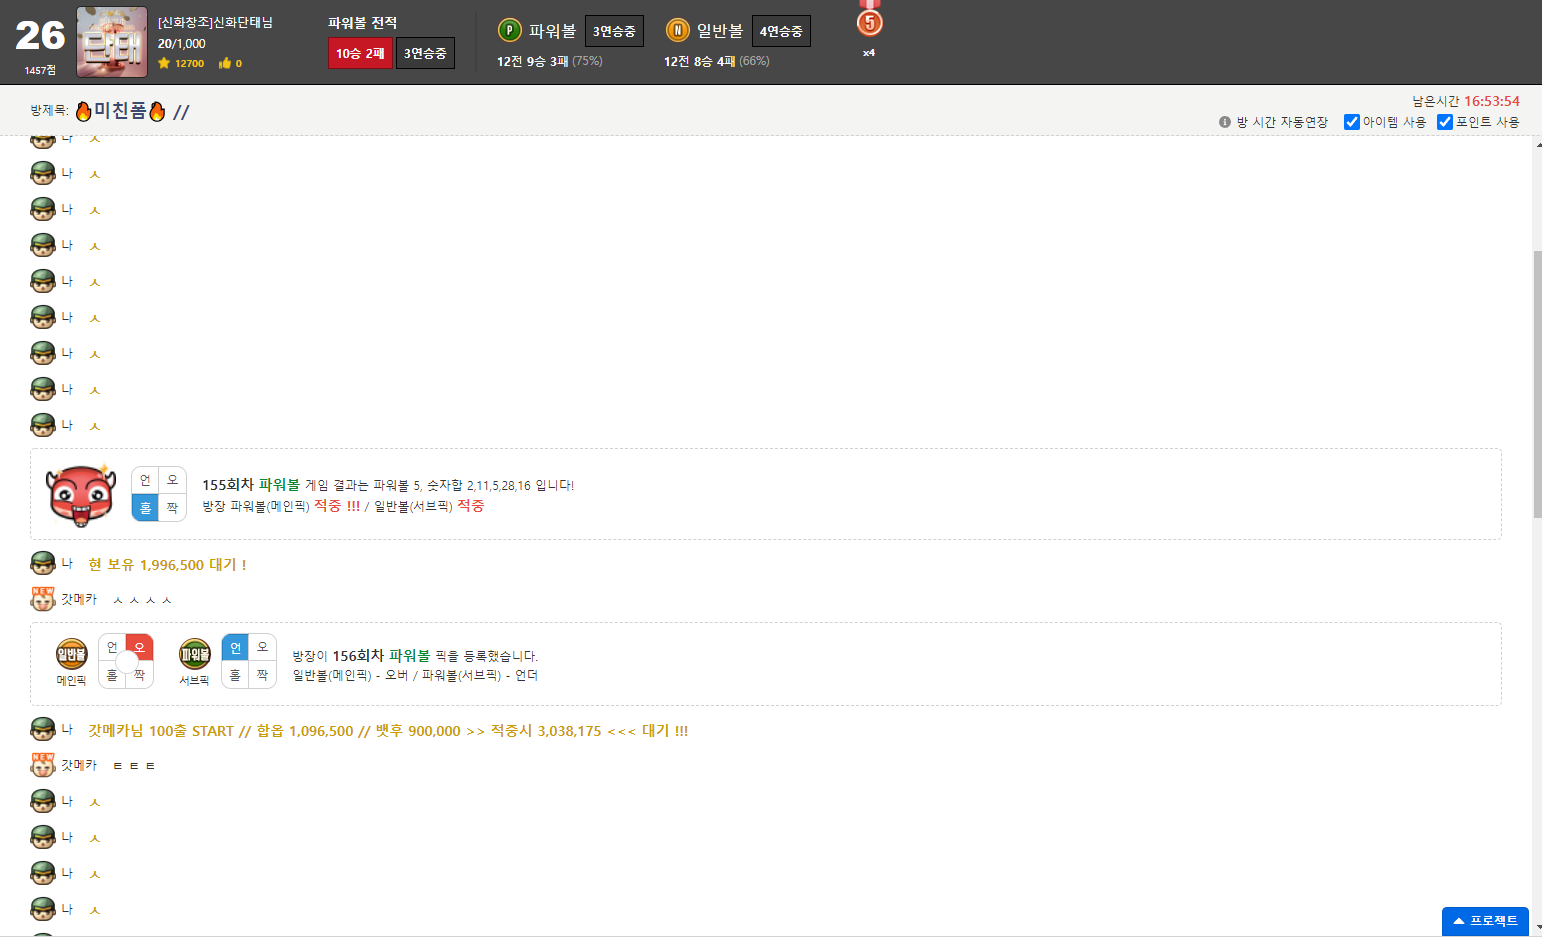Viewport: 1542px width, 938px height.
Task: Click the info icon beside 방 시간 자동연장
Action: coord(1225,122)
